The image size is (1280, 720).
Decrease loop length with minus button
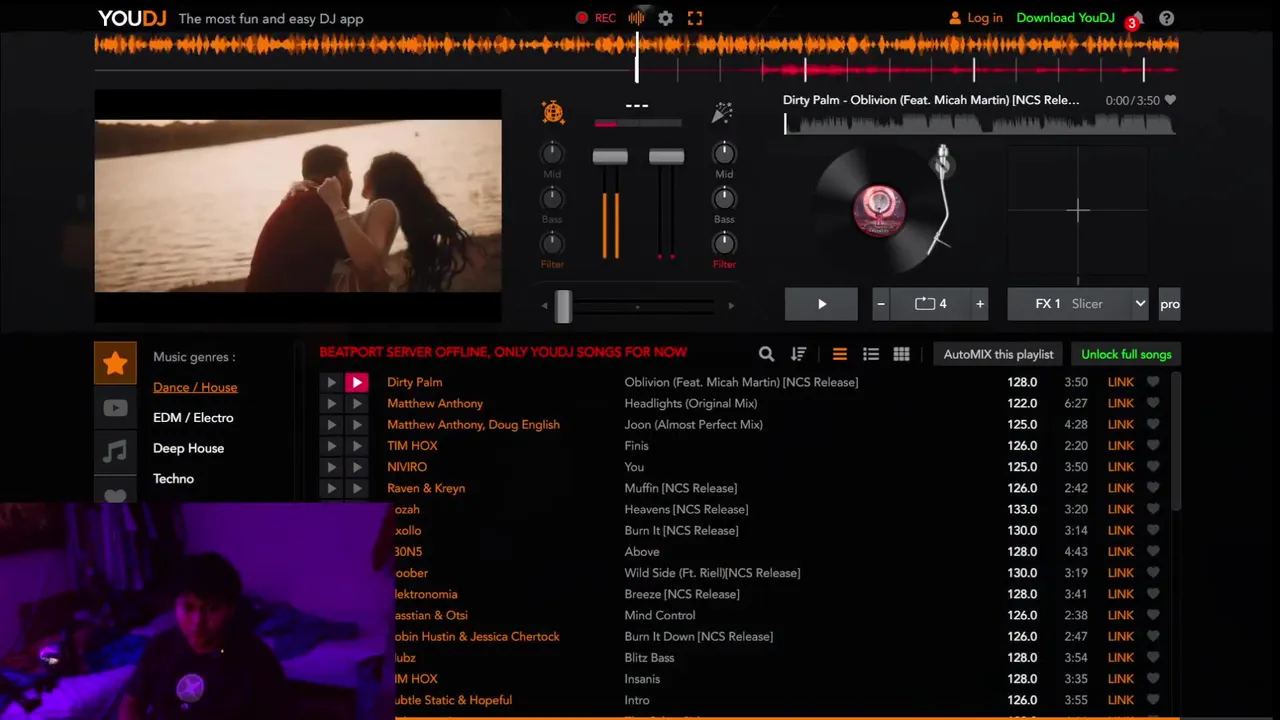click(x=880, y=304)
